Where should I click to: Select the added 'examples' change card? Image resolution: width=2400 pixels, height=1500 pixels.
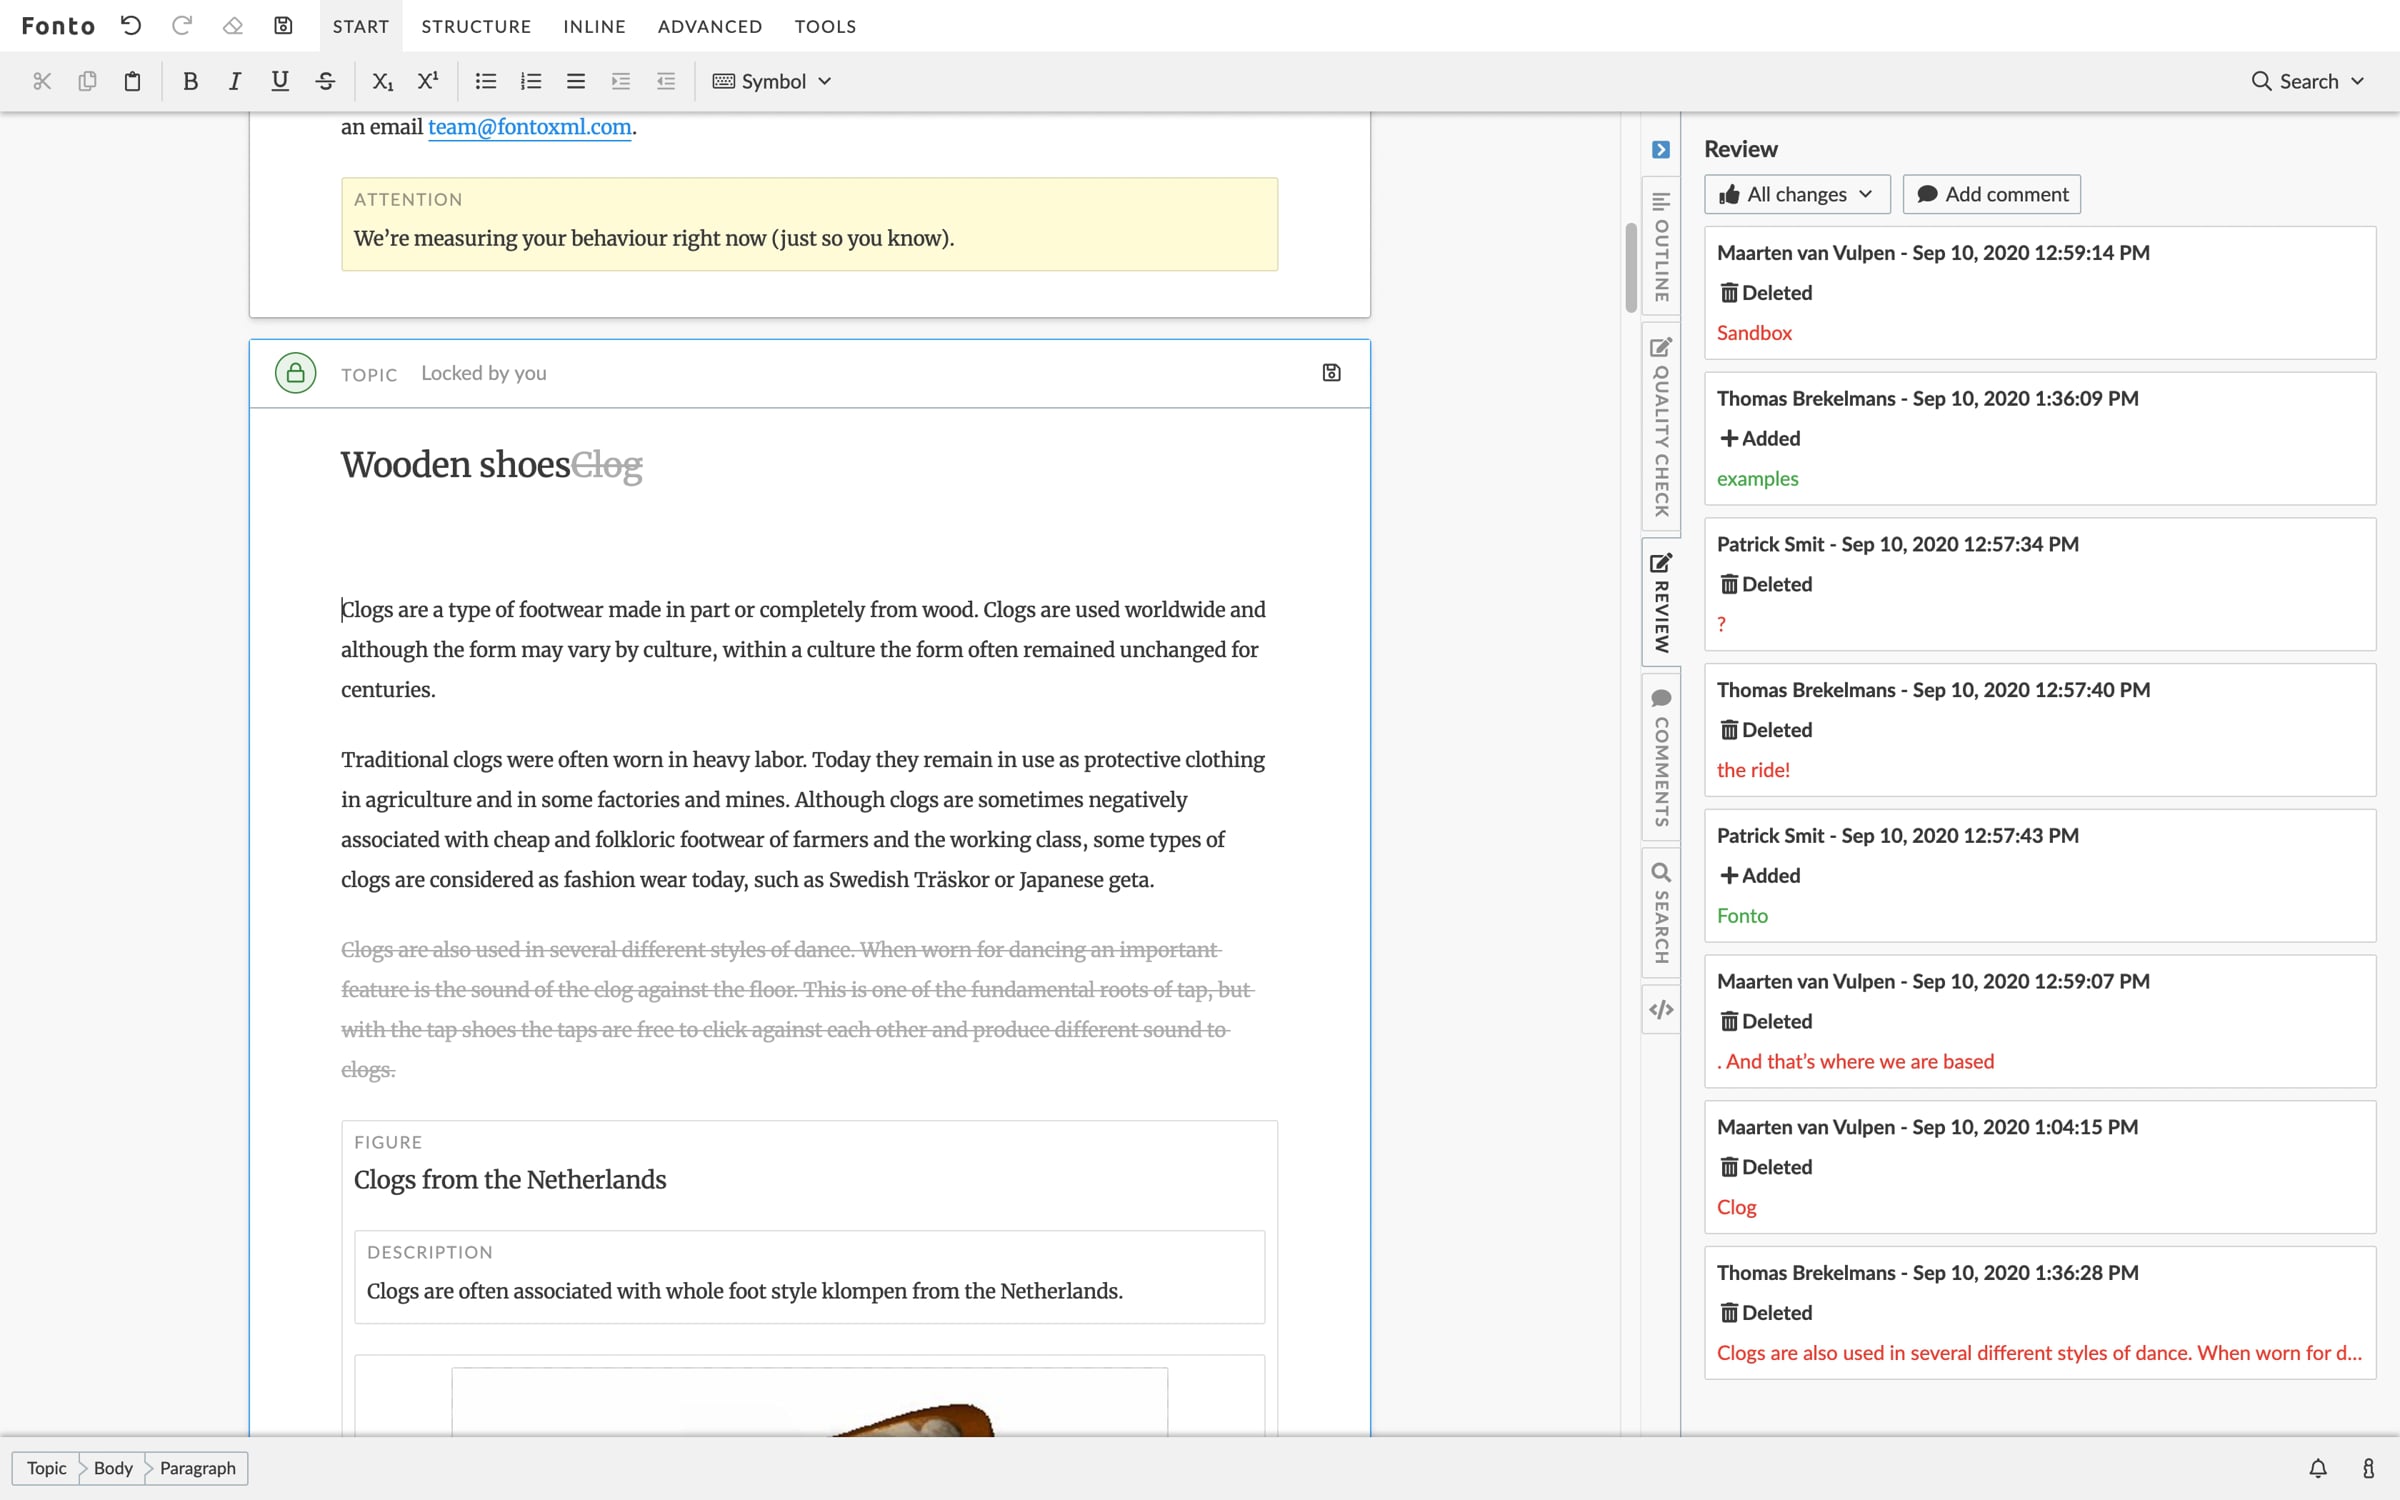[x=2040, y=438]
